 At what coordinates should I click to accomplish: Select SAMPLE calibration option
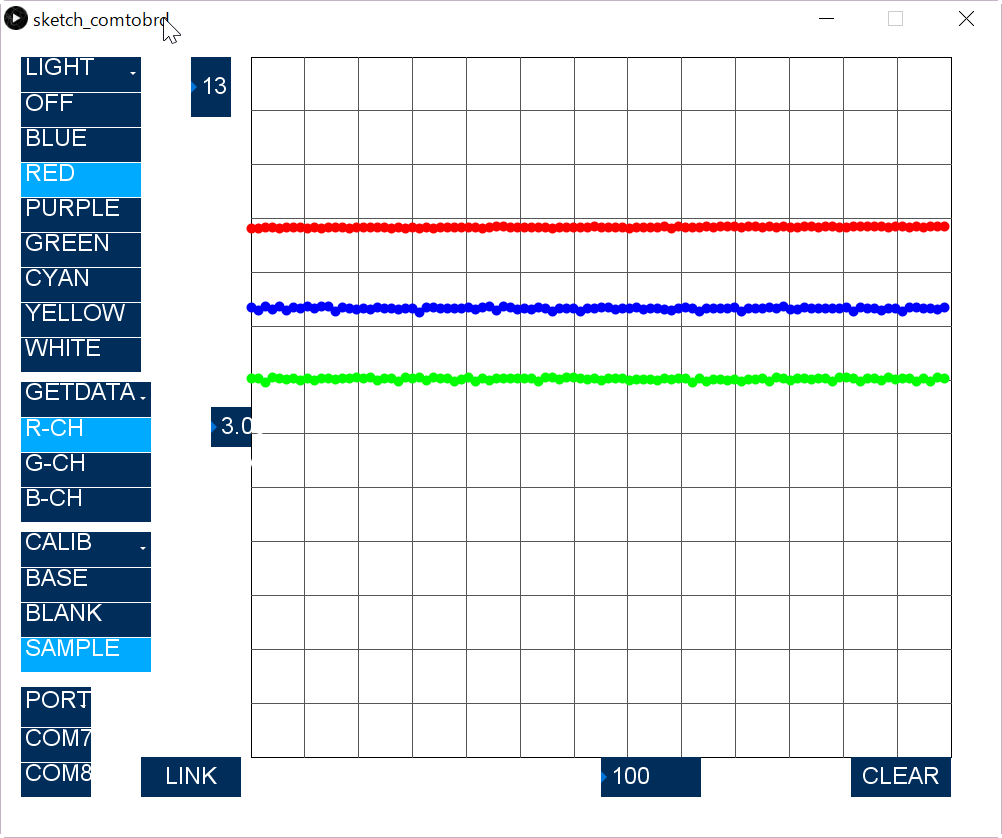click(86, 655)
